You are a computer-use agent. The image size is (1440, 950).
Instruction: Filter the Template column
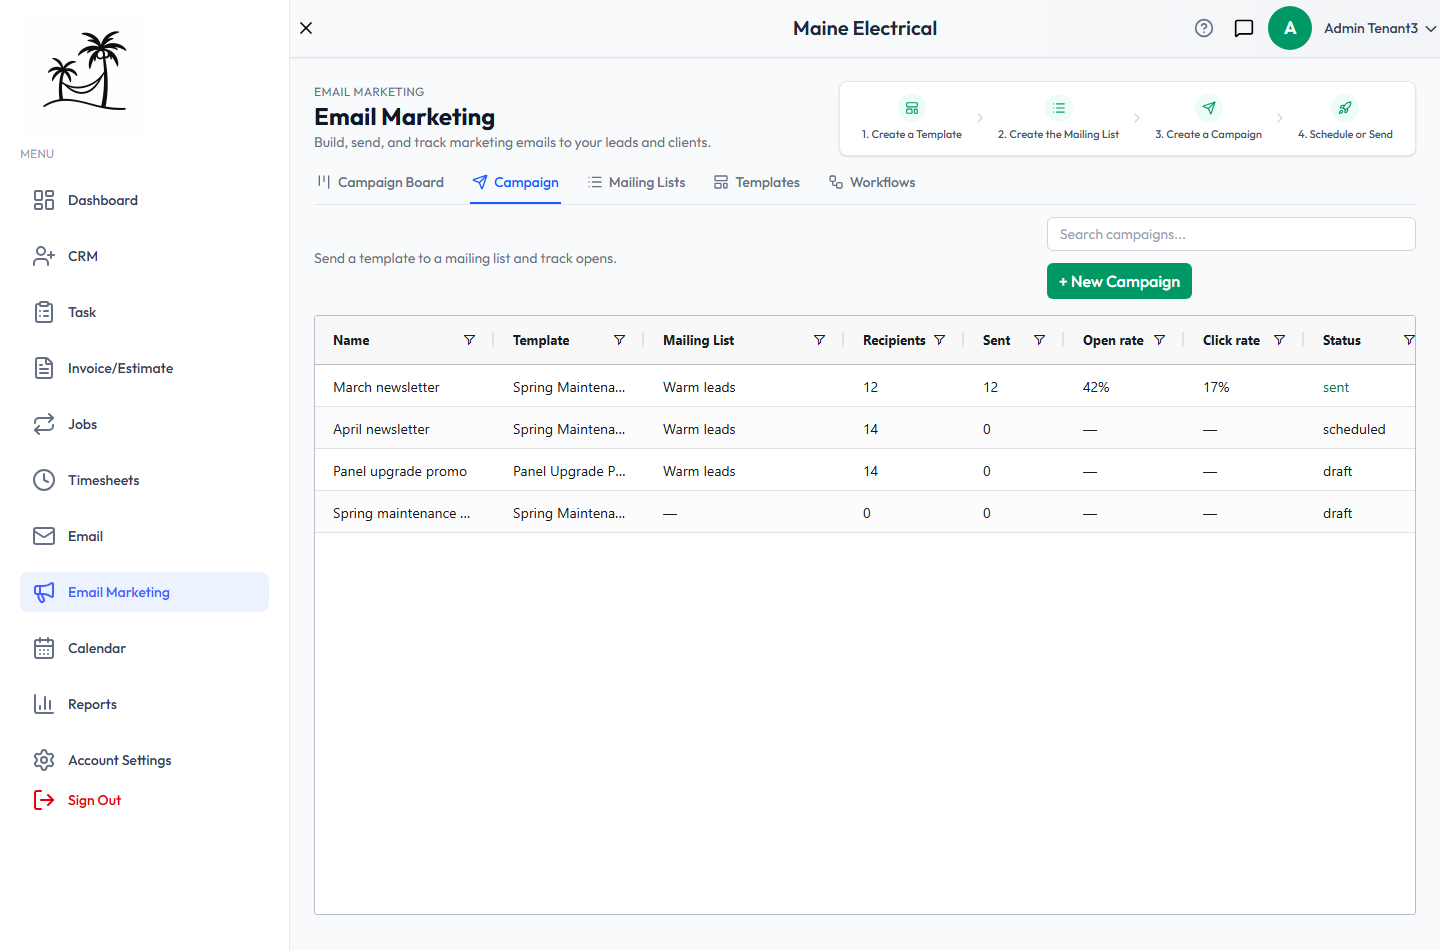coord(619,340)
